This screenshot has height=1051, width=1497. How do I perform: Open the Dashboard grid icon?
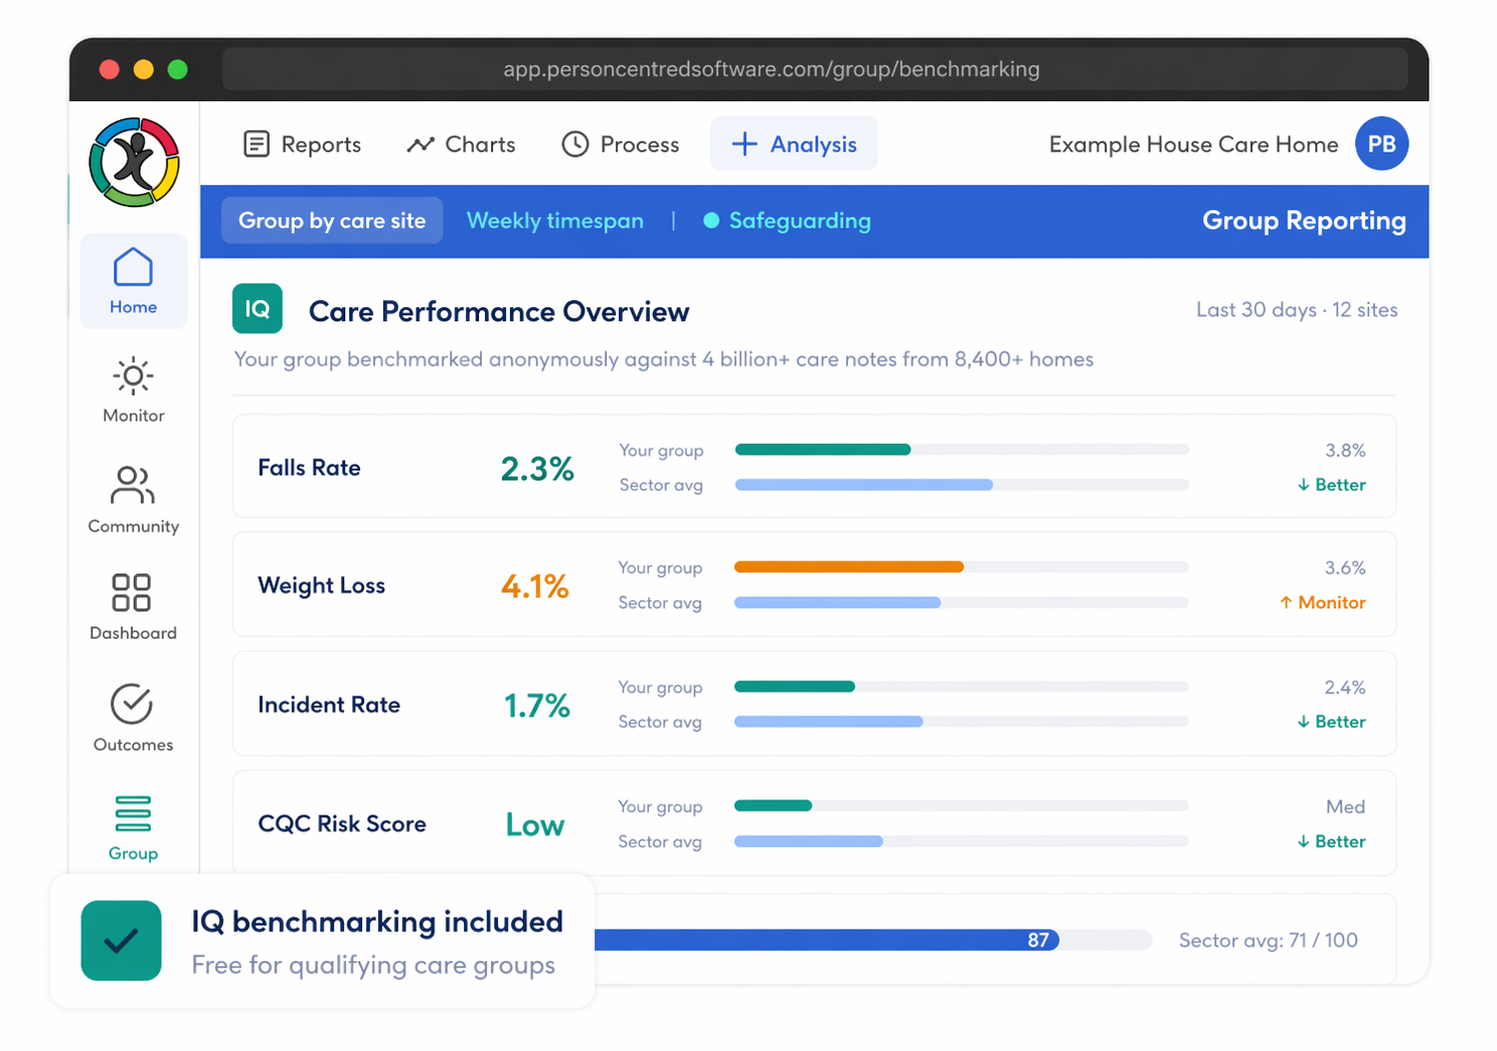point(131,592)
